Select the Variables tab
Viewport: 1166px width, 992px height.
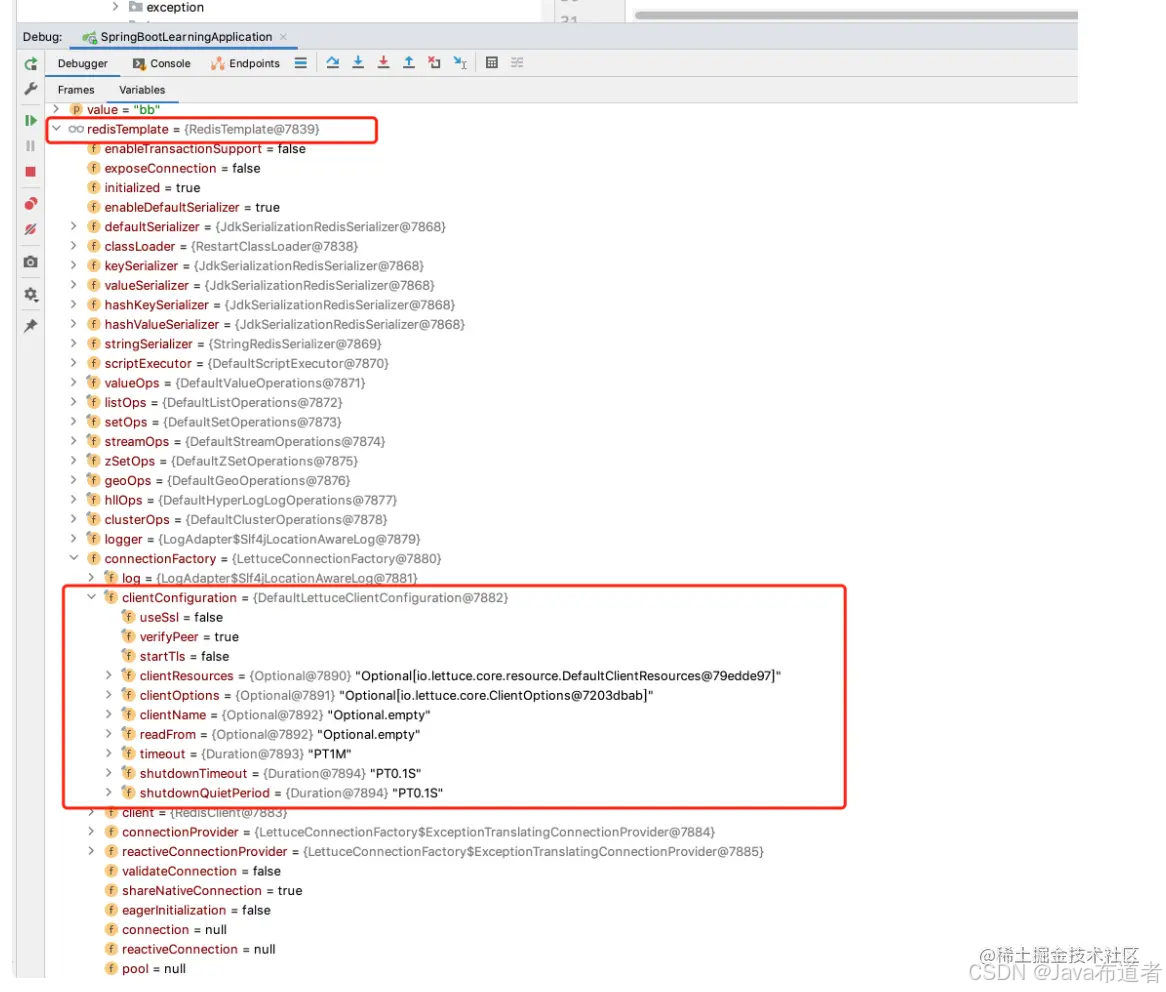click(x=142, y=90)
